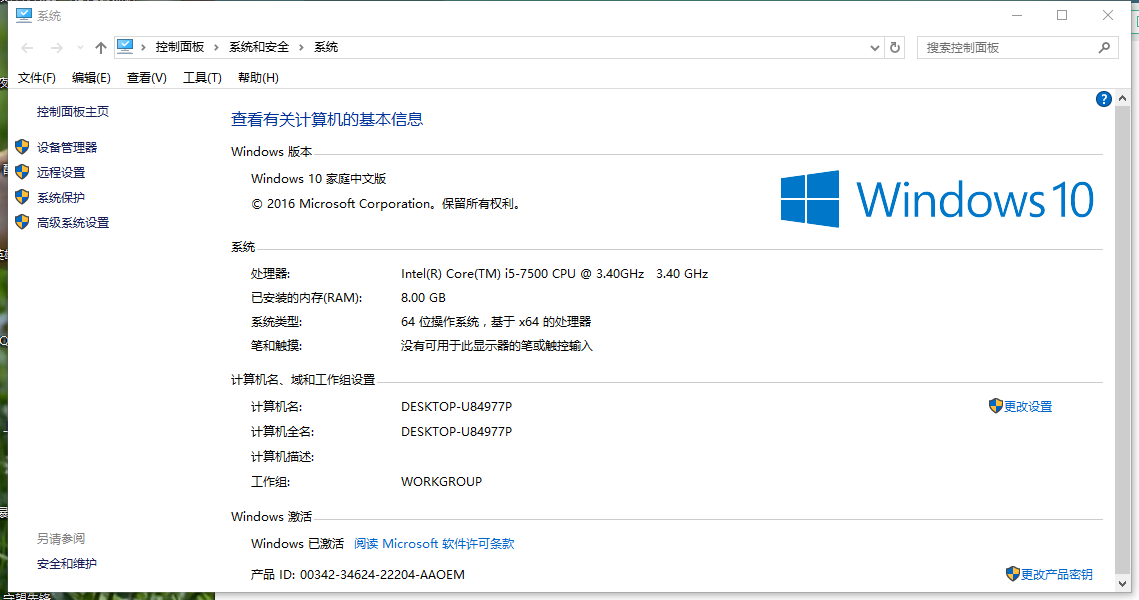Viewport: 1139px width, 600px height.
Task: Click 控制面板 in the breadcrumb
Action: 179,47
